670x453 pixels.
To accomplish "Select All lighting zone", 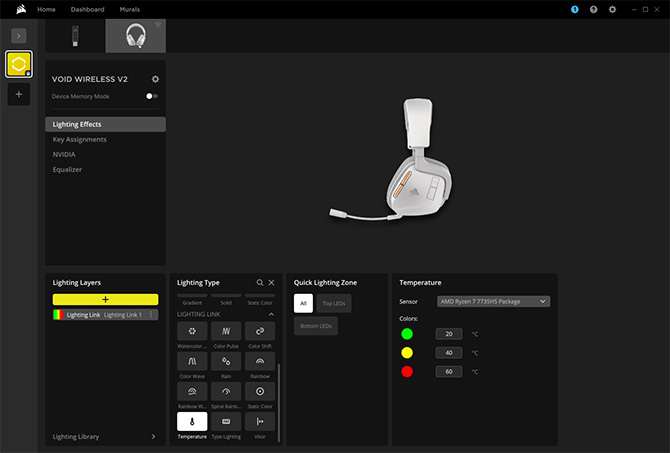I will point(303,303).
